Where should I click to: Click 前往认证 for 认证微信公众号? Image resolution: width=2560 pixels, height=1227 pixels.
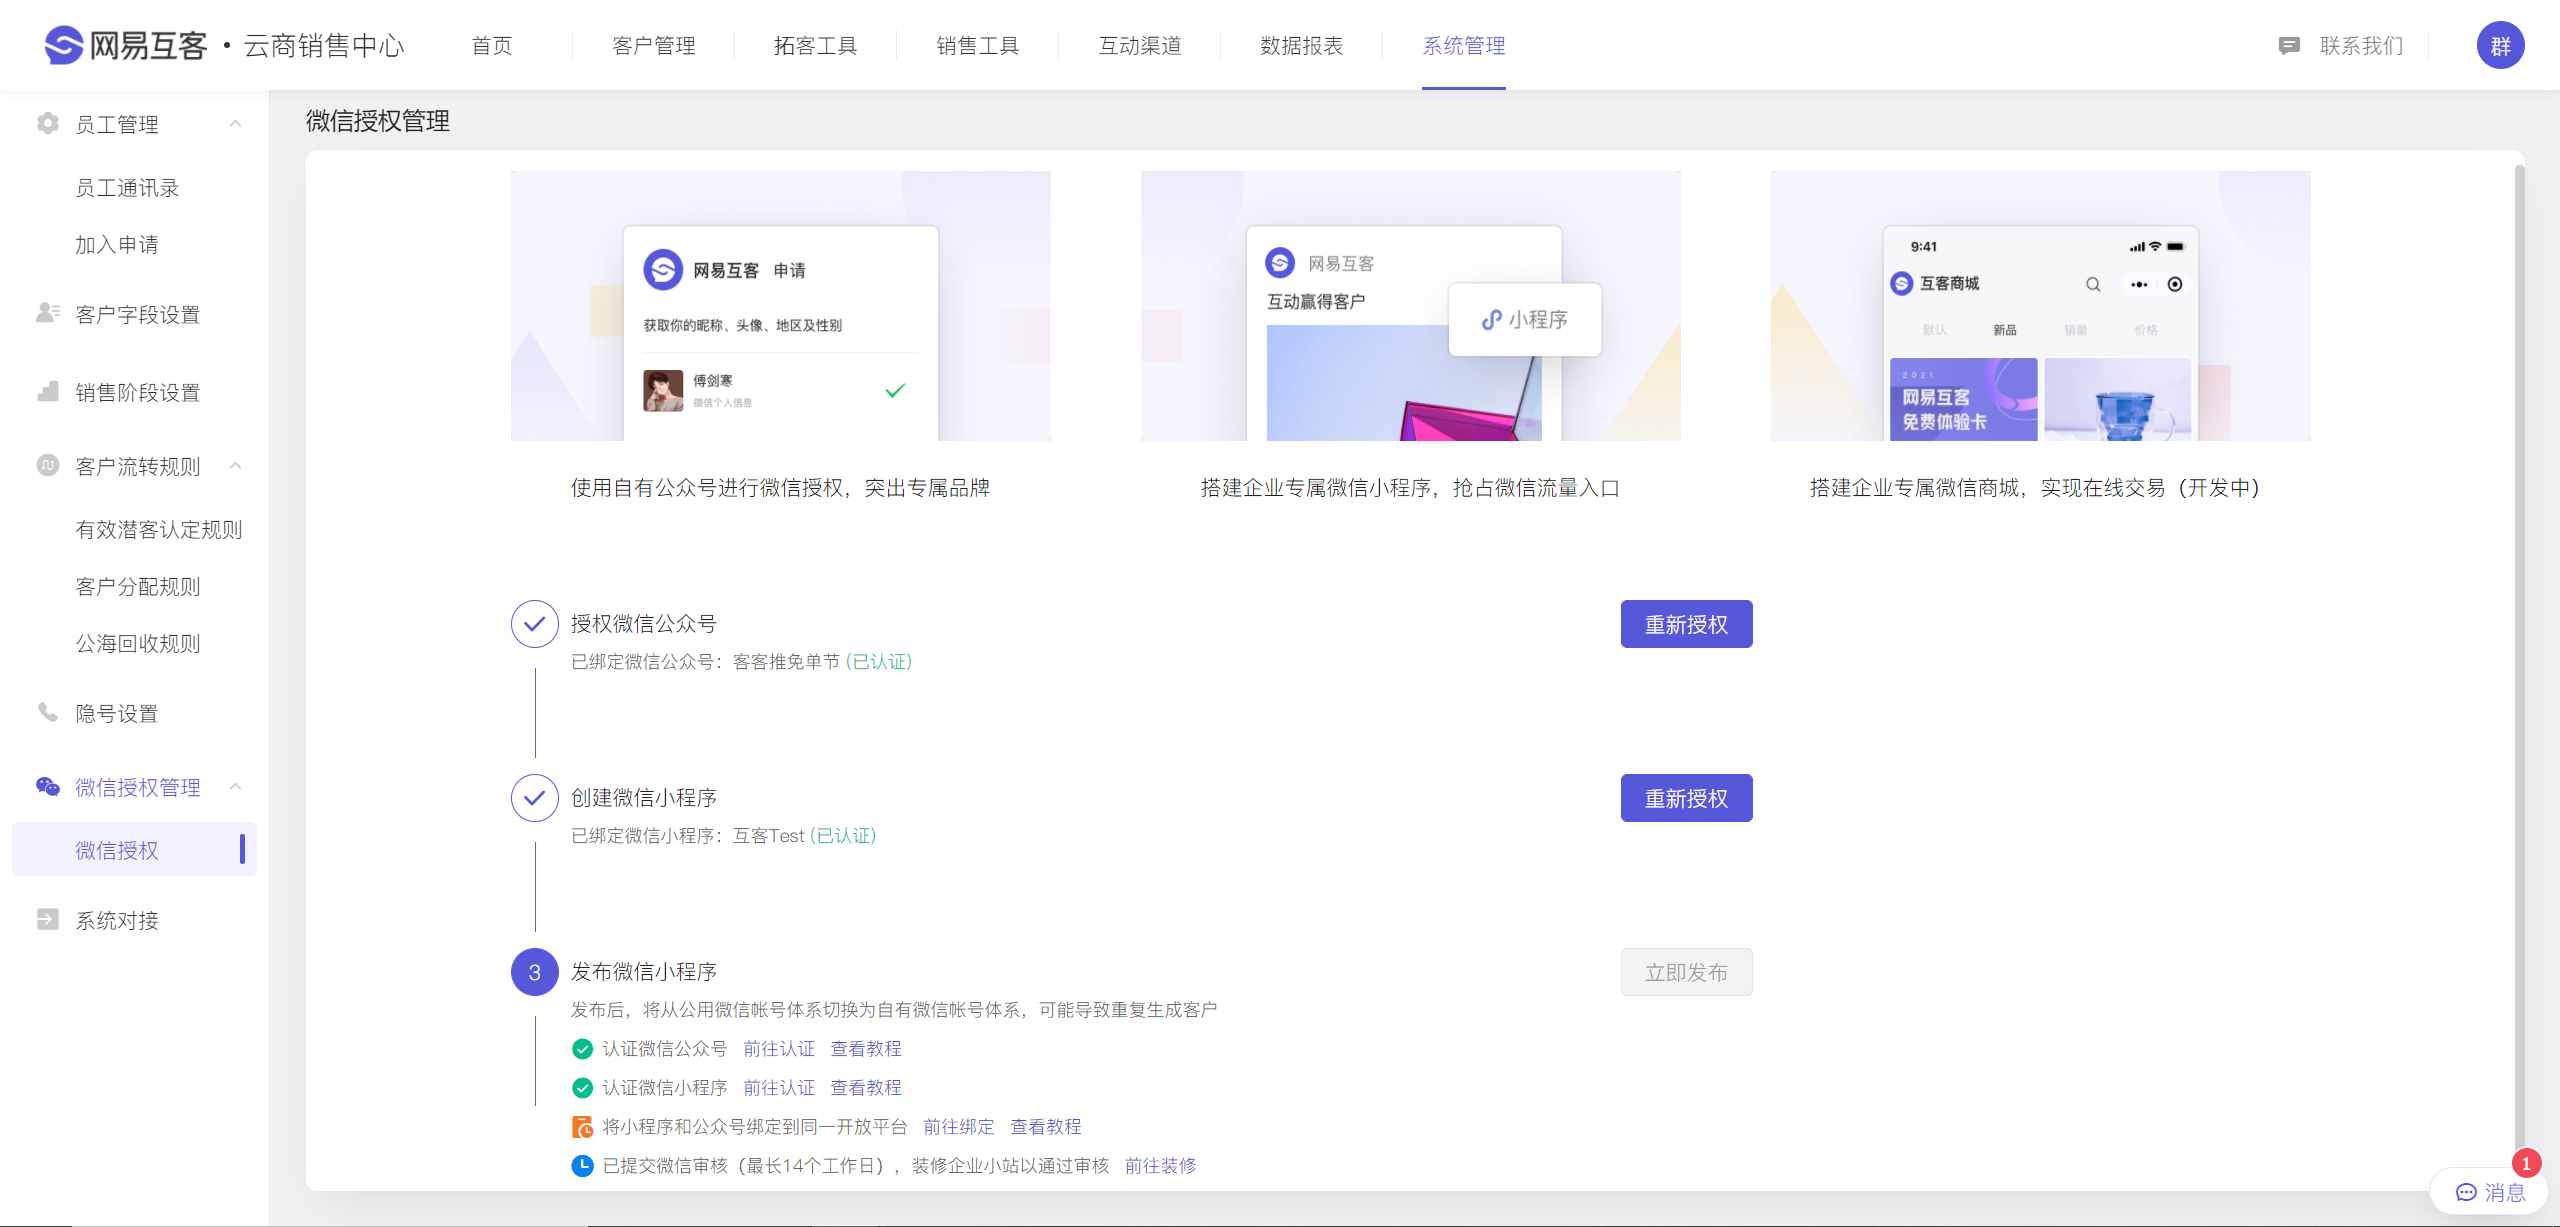(x=779, y=1049)
